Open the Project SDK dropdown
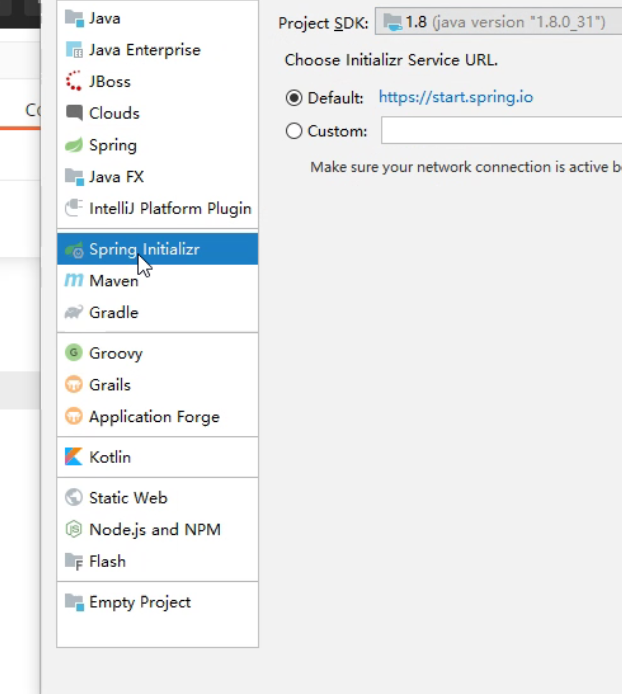This screenshot has width=622, height=694. (x=498, y=22)
